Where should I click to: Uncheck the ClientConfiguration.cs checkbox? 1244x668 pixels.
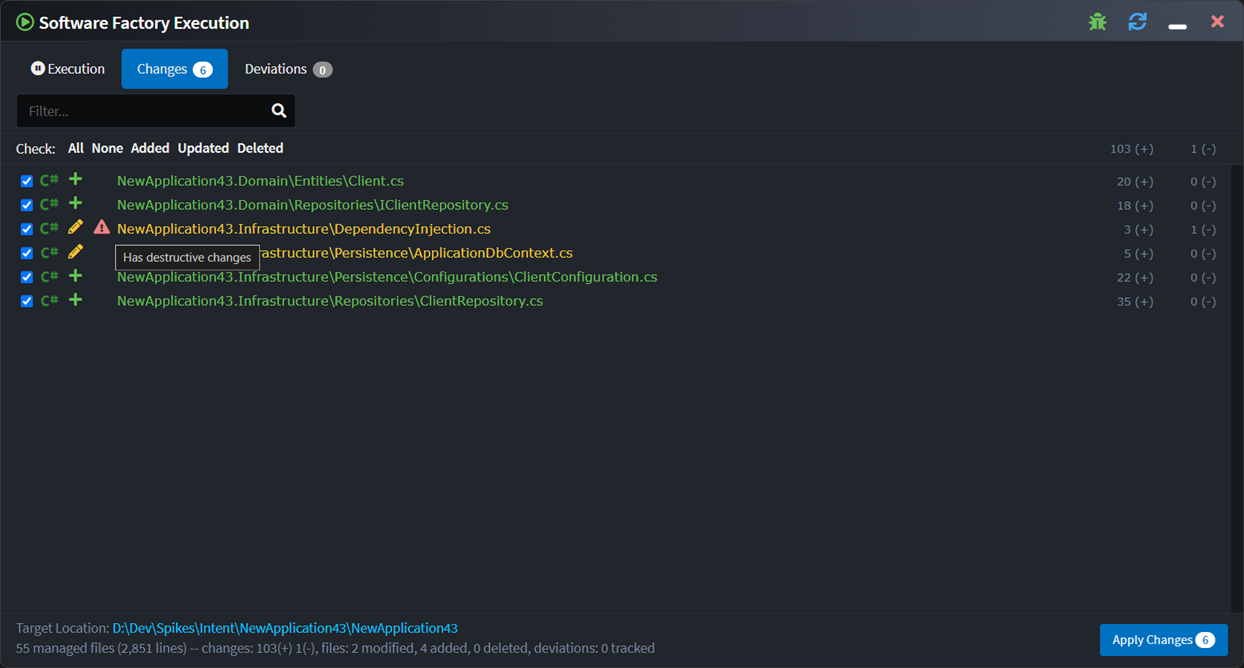(x=27, y=277)
